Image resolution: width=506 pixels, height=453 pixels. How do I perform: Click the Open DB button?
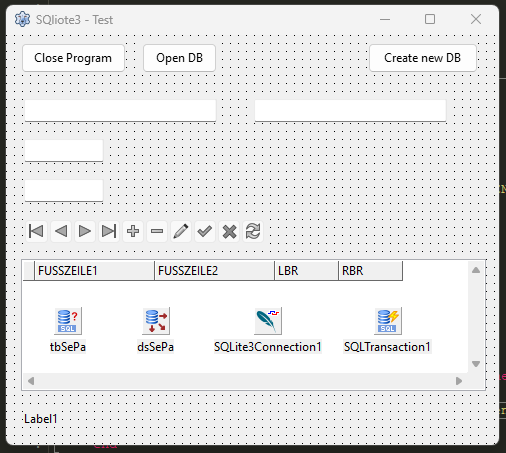(x=179, y=58)
